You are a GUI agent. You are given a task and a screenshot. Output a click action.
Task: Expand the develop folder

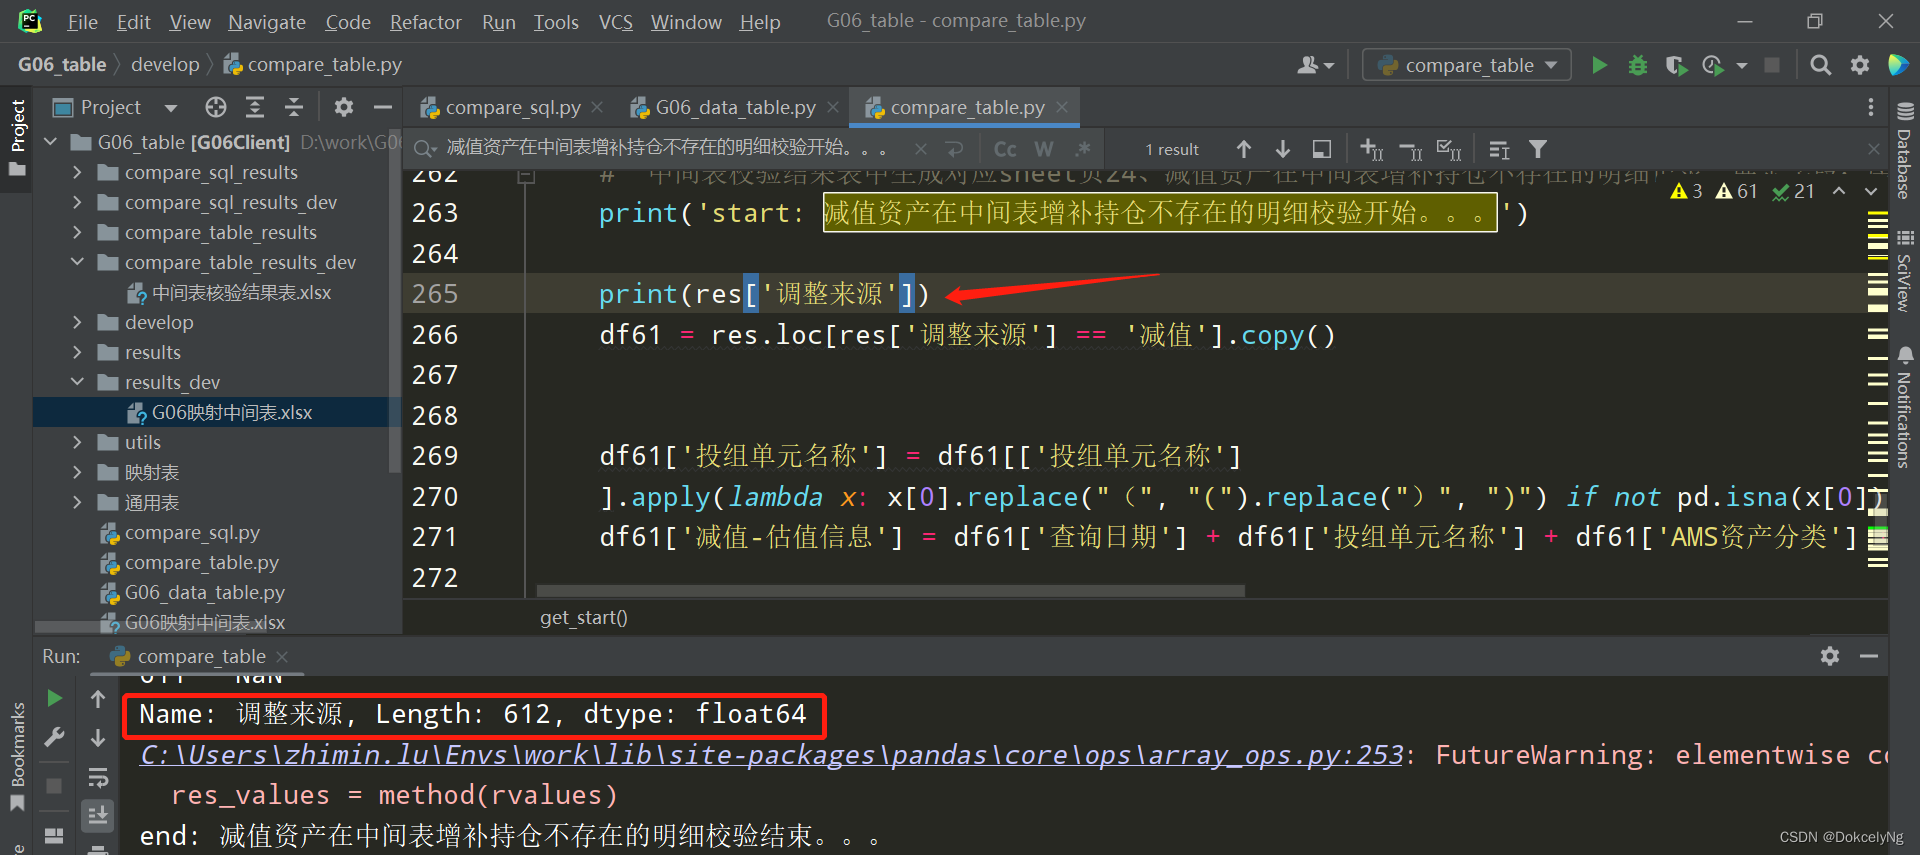[77, 322]
